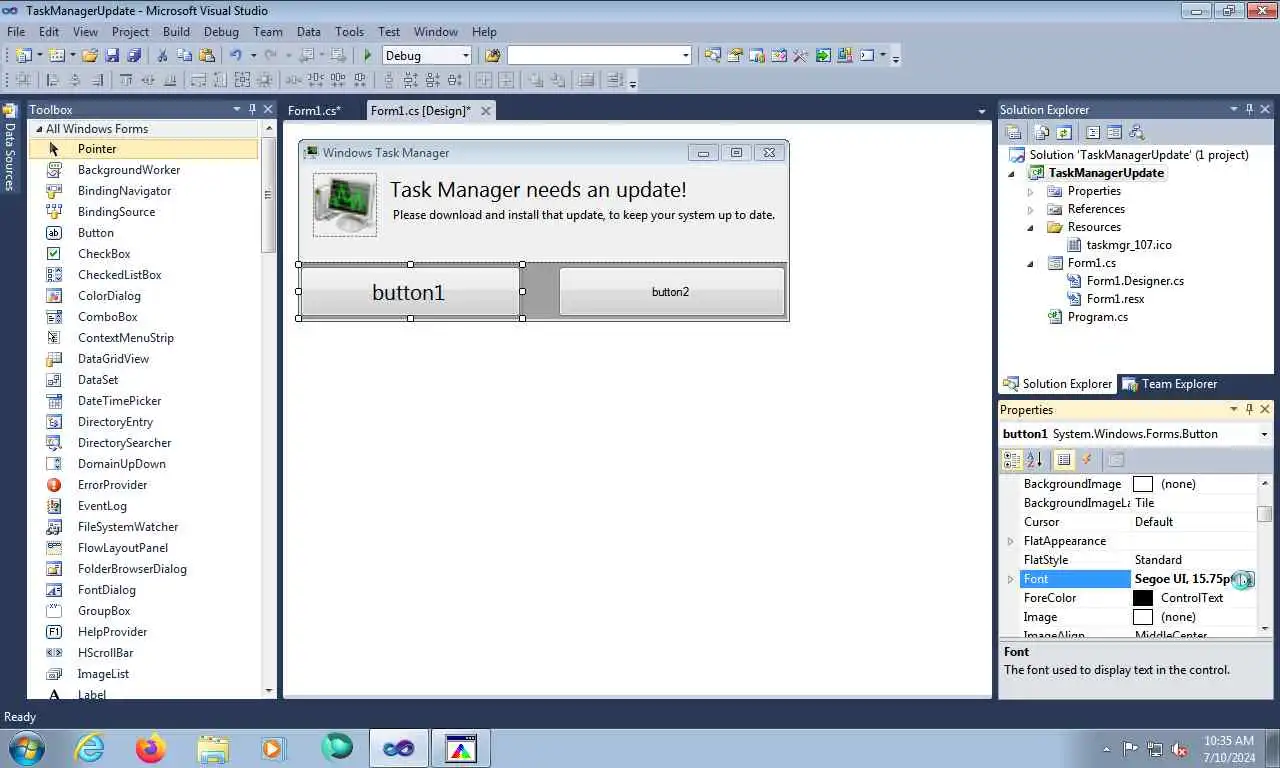The height and width of the screenshot is (768, 1280).
Task: Show Events with the lightning bolt icon
Action: [x=1087, y=460]
